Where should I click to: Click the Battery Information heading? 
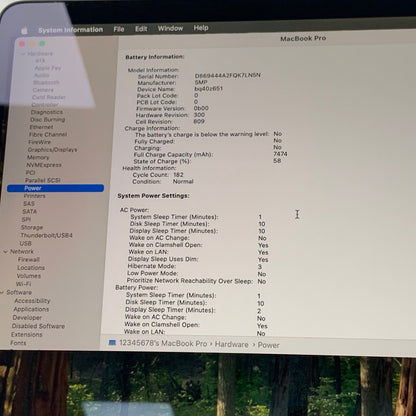155,57
